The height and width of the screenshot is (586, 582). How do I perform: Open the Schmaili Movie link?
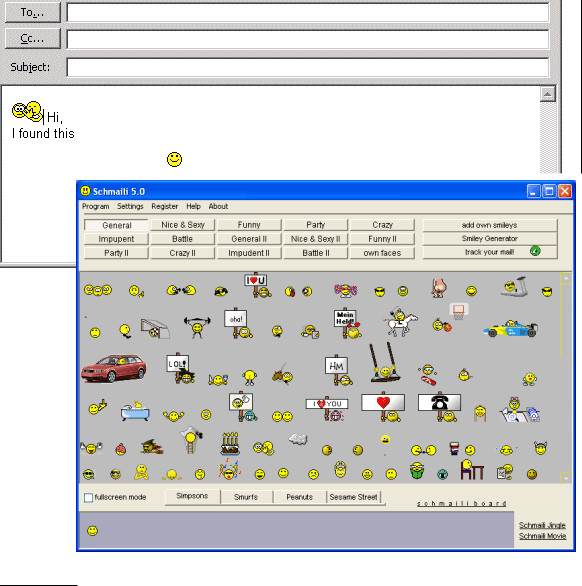click(x=542, y=536)
